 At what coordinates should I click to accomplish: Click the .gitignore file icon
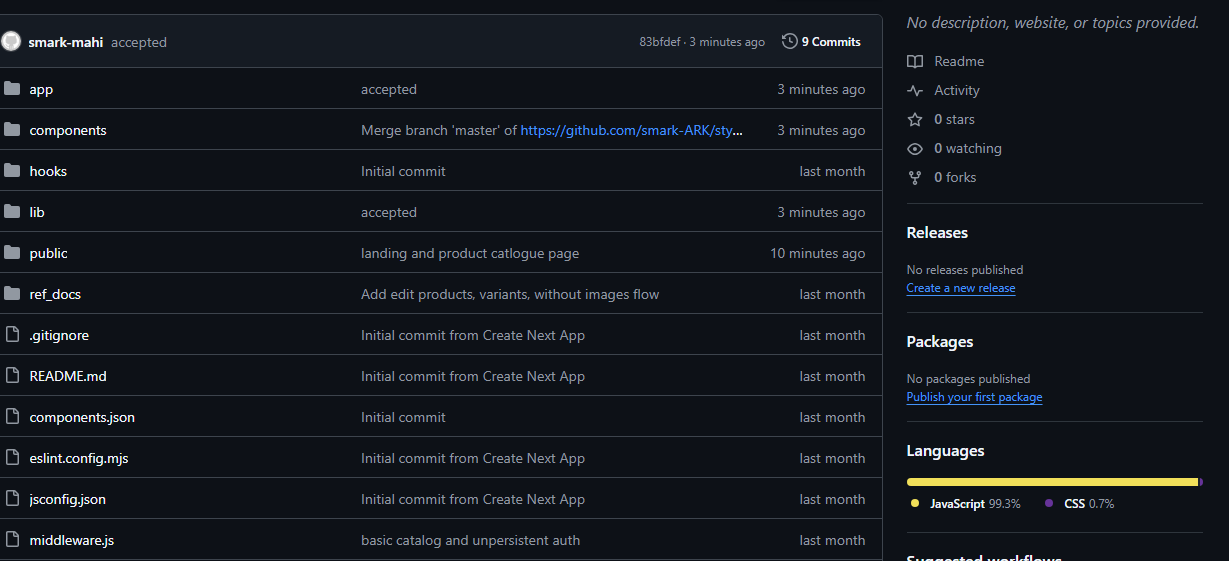pos(12,335)
